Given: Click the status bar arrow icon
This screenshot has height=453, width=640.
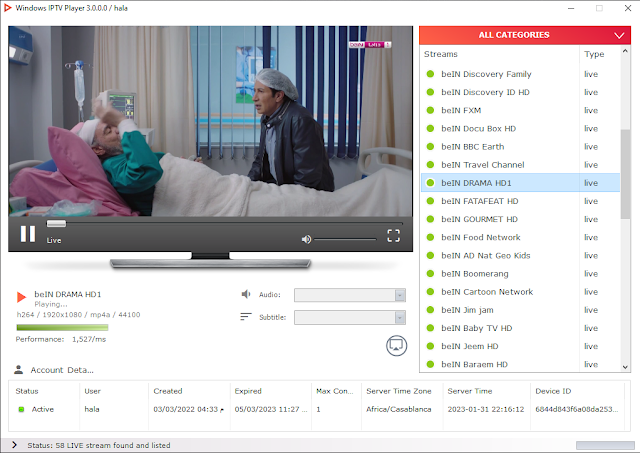Looking at the screenshot, I should (x=14, y=445).
